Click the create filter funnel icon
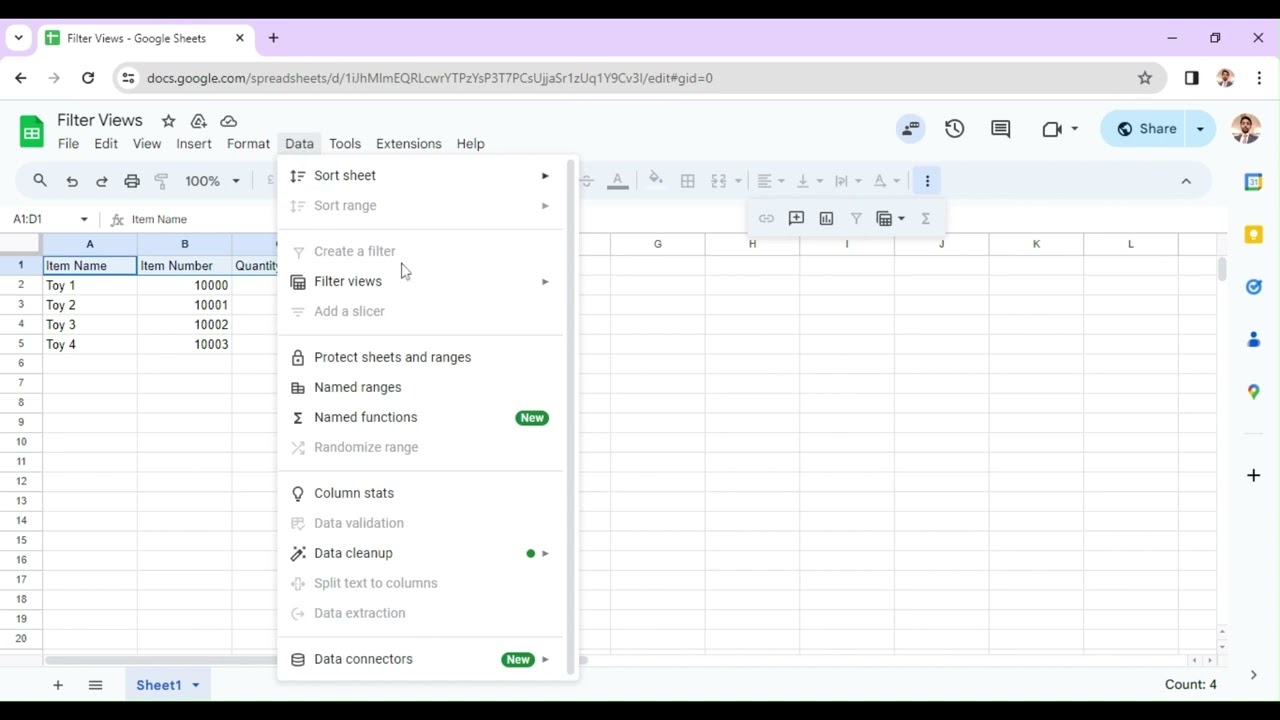The image size is (1280, 720). (x=856, y=218)
